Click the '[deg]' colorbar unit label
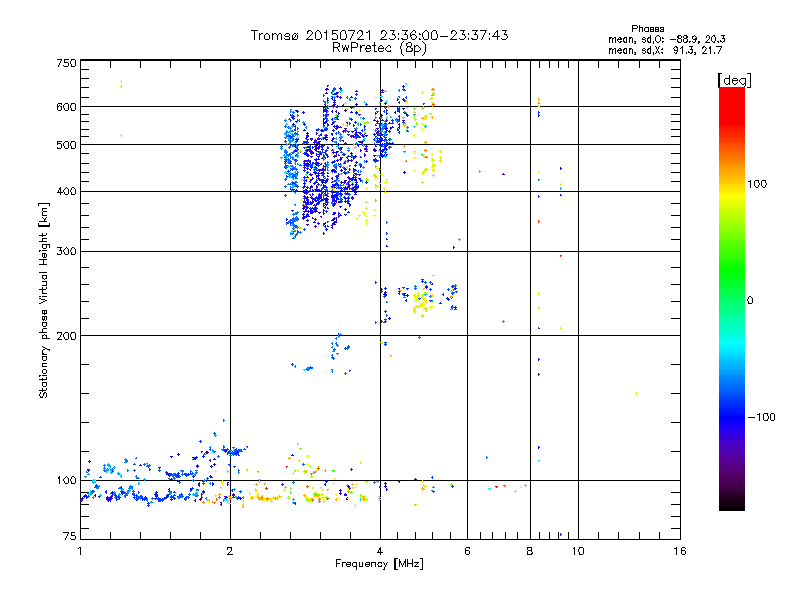Viewport: 800px width, 600px height. point(734,80)
